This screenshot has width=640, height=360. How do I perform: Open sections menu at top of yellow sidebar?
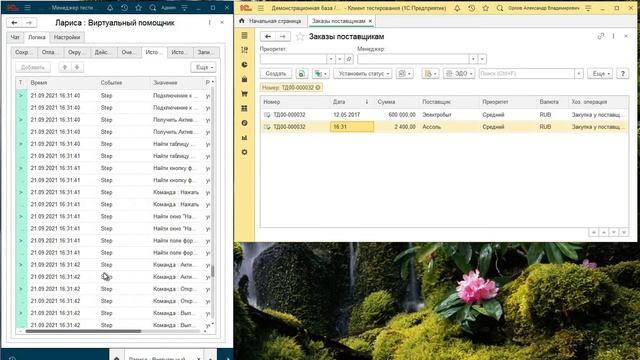(x=244, y=36)
